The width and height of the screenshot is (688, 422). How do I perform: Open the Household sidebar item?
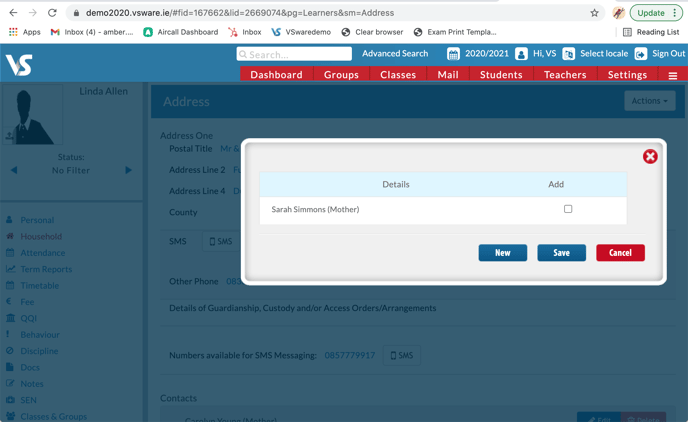(x=41, y=236)
